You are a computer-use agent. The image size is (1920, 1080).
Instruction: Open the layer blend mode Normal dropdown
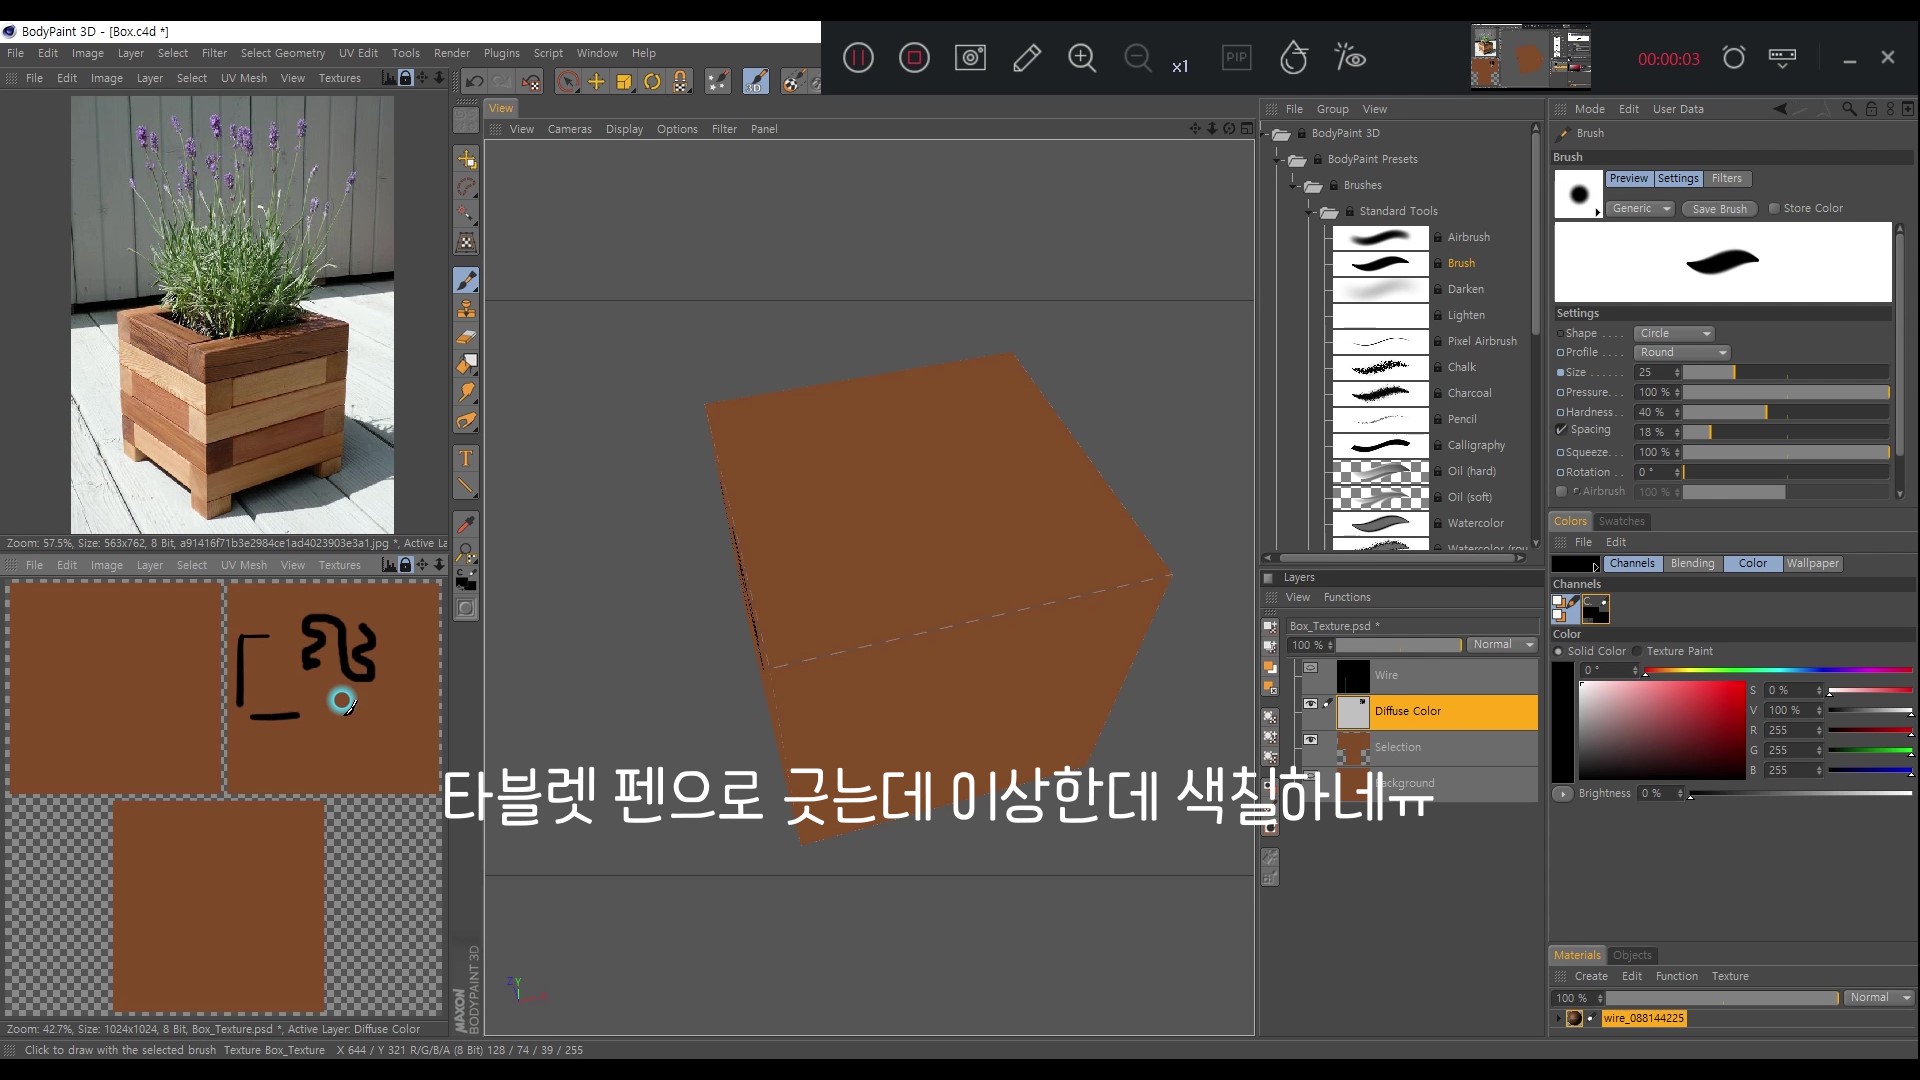coord(1502,645)
